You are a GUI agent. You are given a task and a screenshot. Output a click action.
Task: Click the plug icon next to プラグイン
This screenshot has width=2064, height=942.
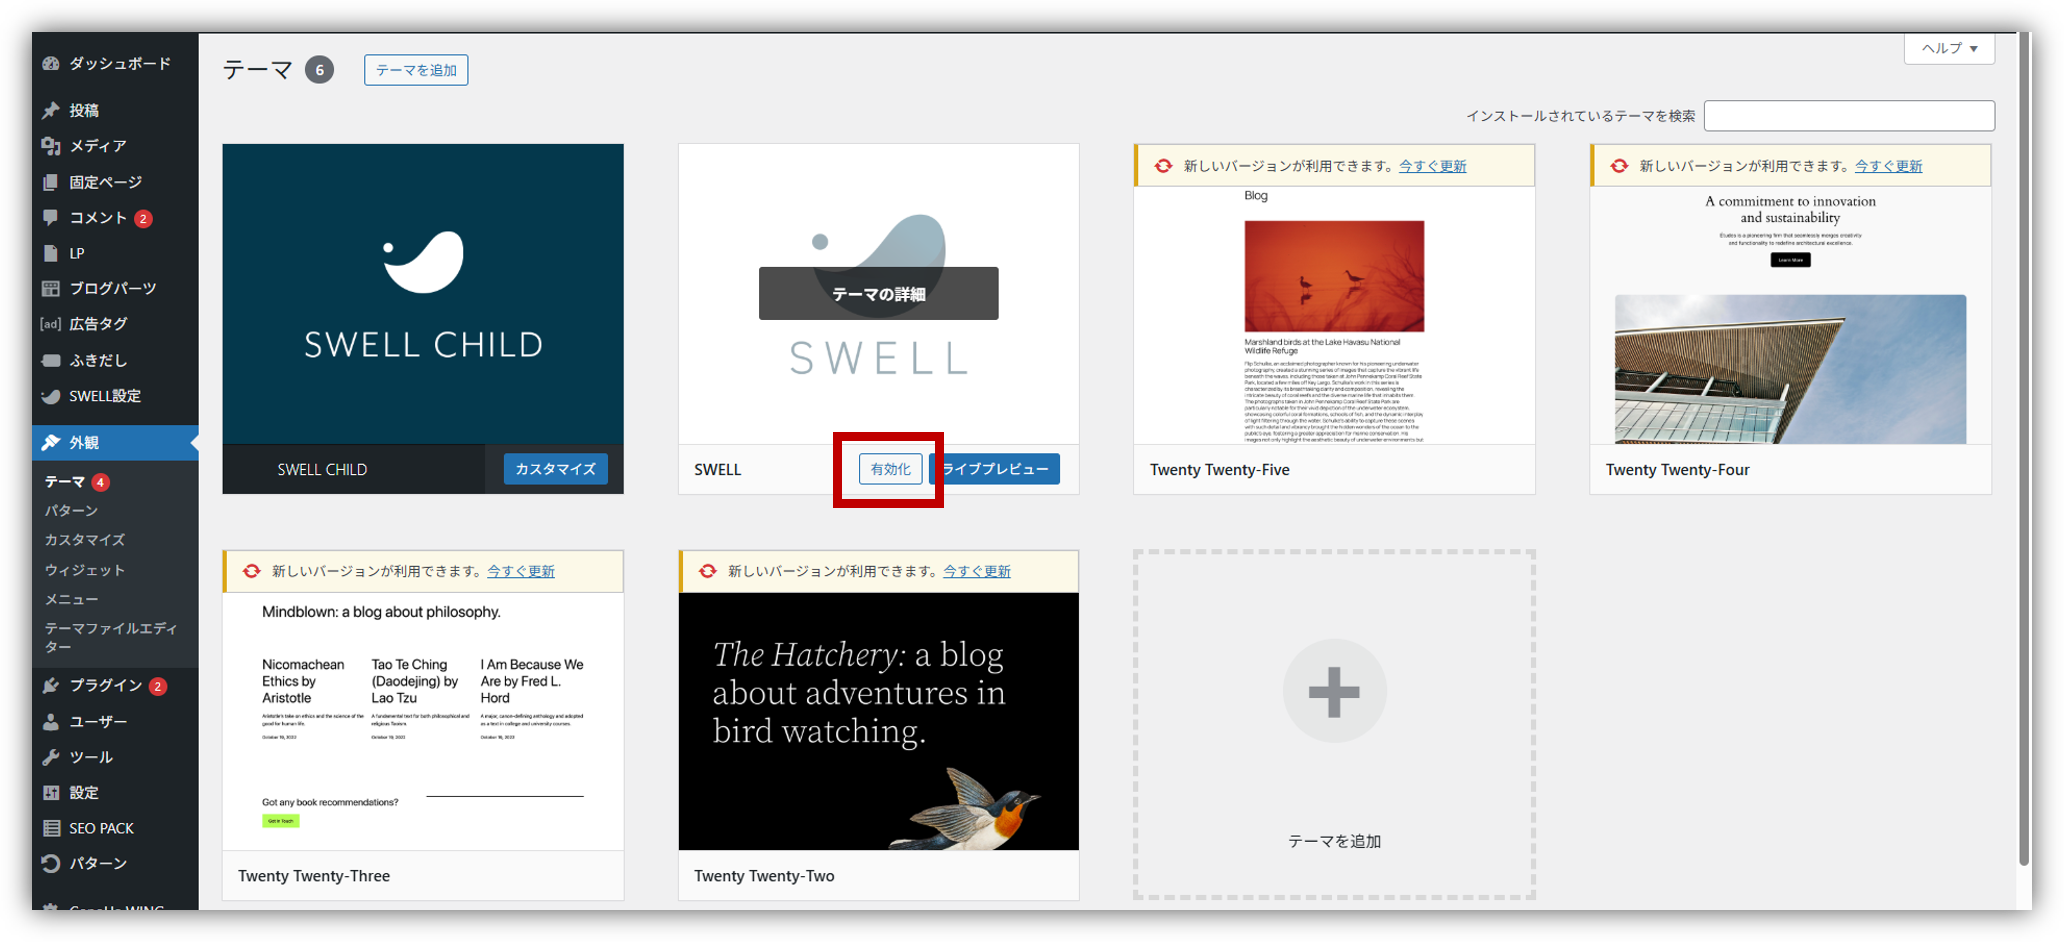[x=51, y=685]
